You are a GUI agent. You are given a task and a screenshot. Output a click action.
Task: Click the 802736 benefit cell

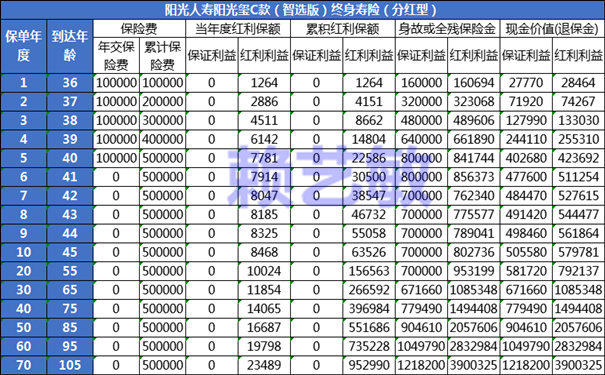[x=474, y=253]
